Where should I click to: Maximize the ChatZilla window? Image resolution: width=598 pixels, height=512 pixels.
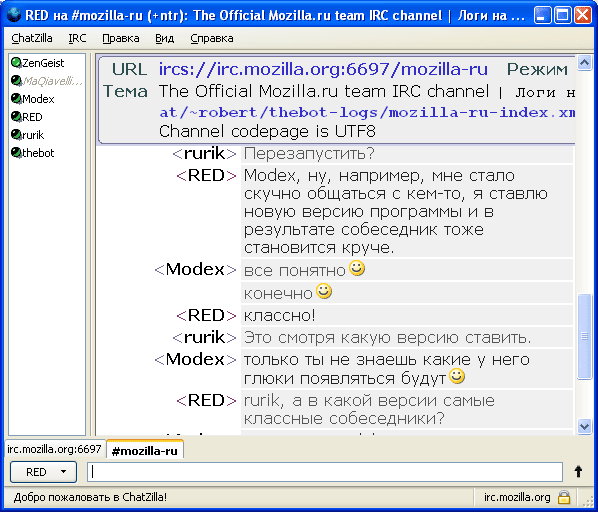coord(563,15)
